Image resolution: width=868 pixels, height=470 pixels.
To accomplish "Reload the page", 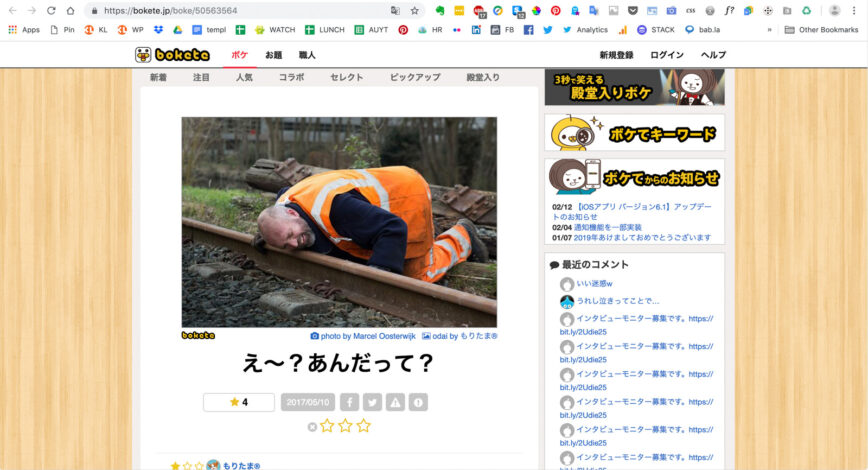I will tap(50, 10).
